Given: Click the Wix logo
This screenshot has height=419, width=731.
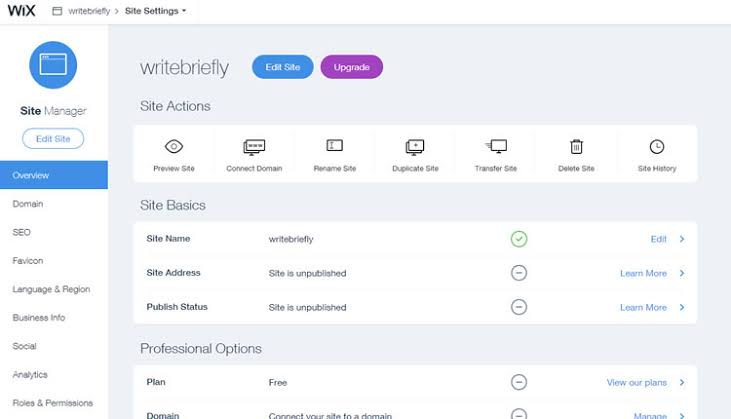Looking at the screenshot, I should click(21, 10).
